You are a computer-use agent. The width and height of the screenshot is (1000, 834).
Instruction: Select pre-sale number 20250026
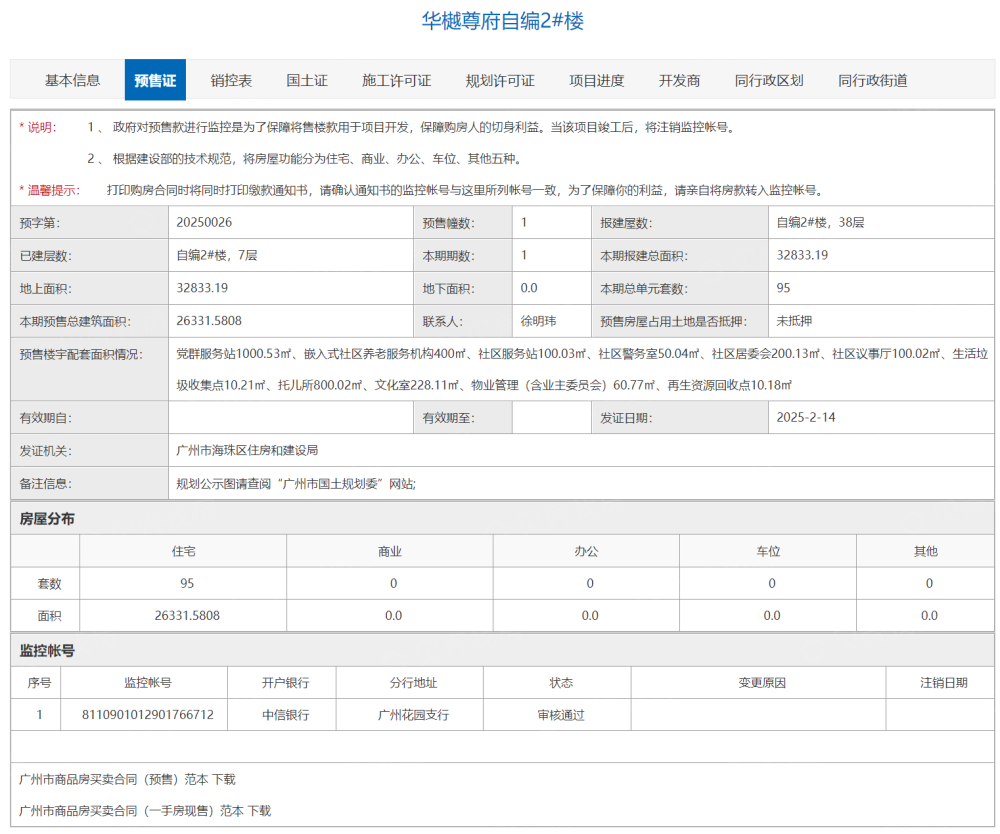click(204, 223)
